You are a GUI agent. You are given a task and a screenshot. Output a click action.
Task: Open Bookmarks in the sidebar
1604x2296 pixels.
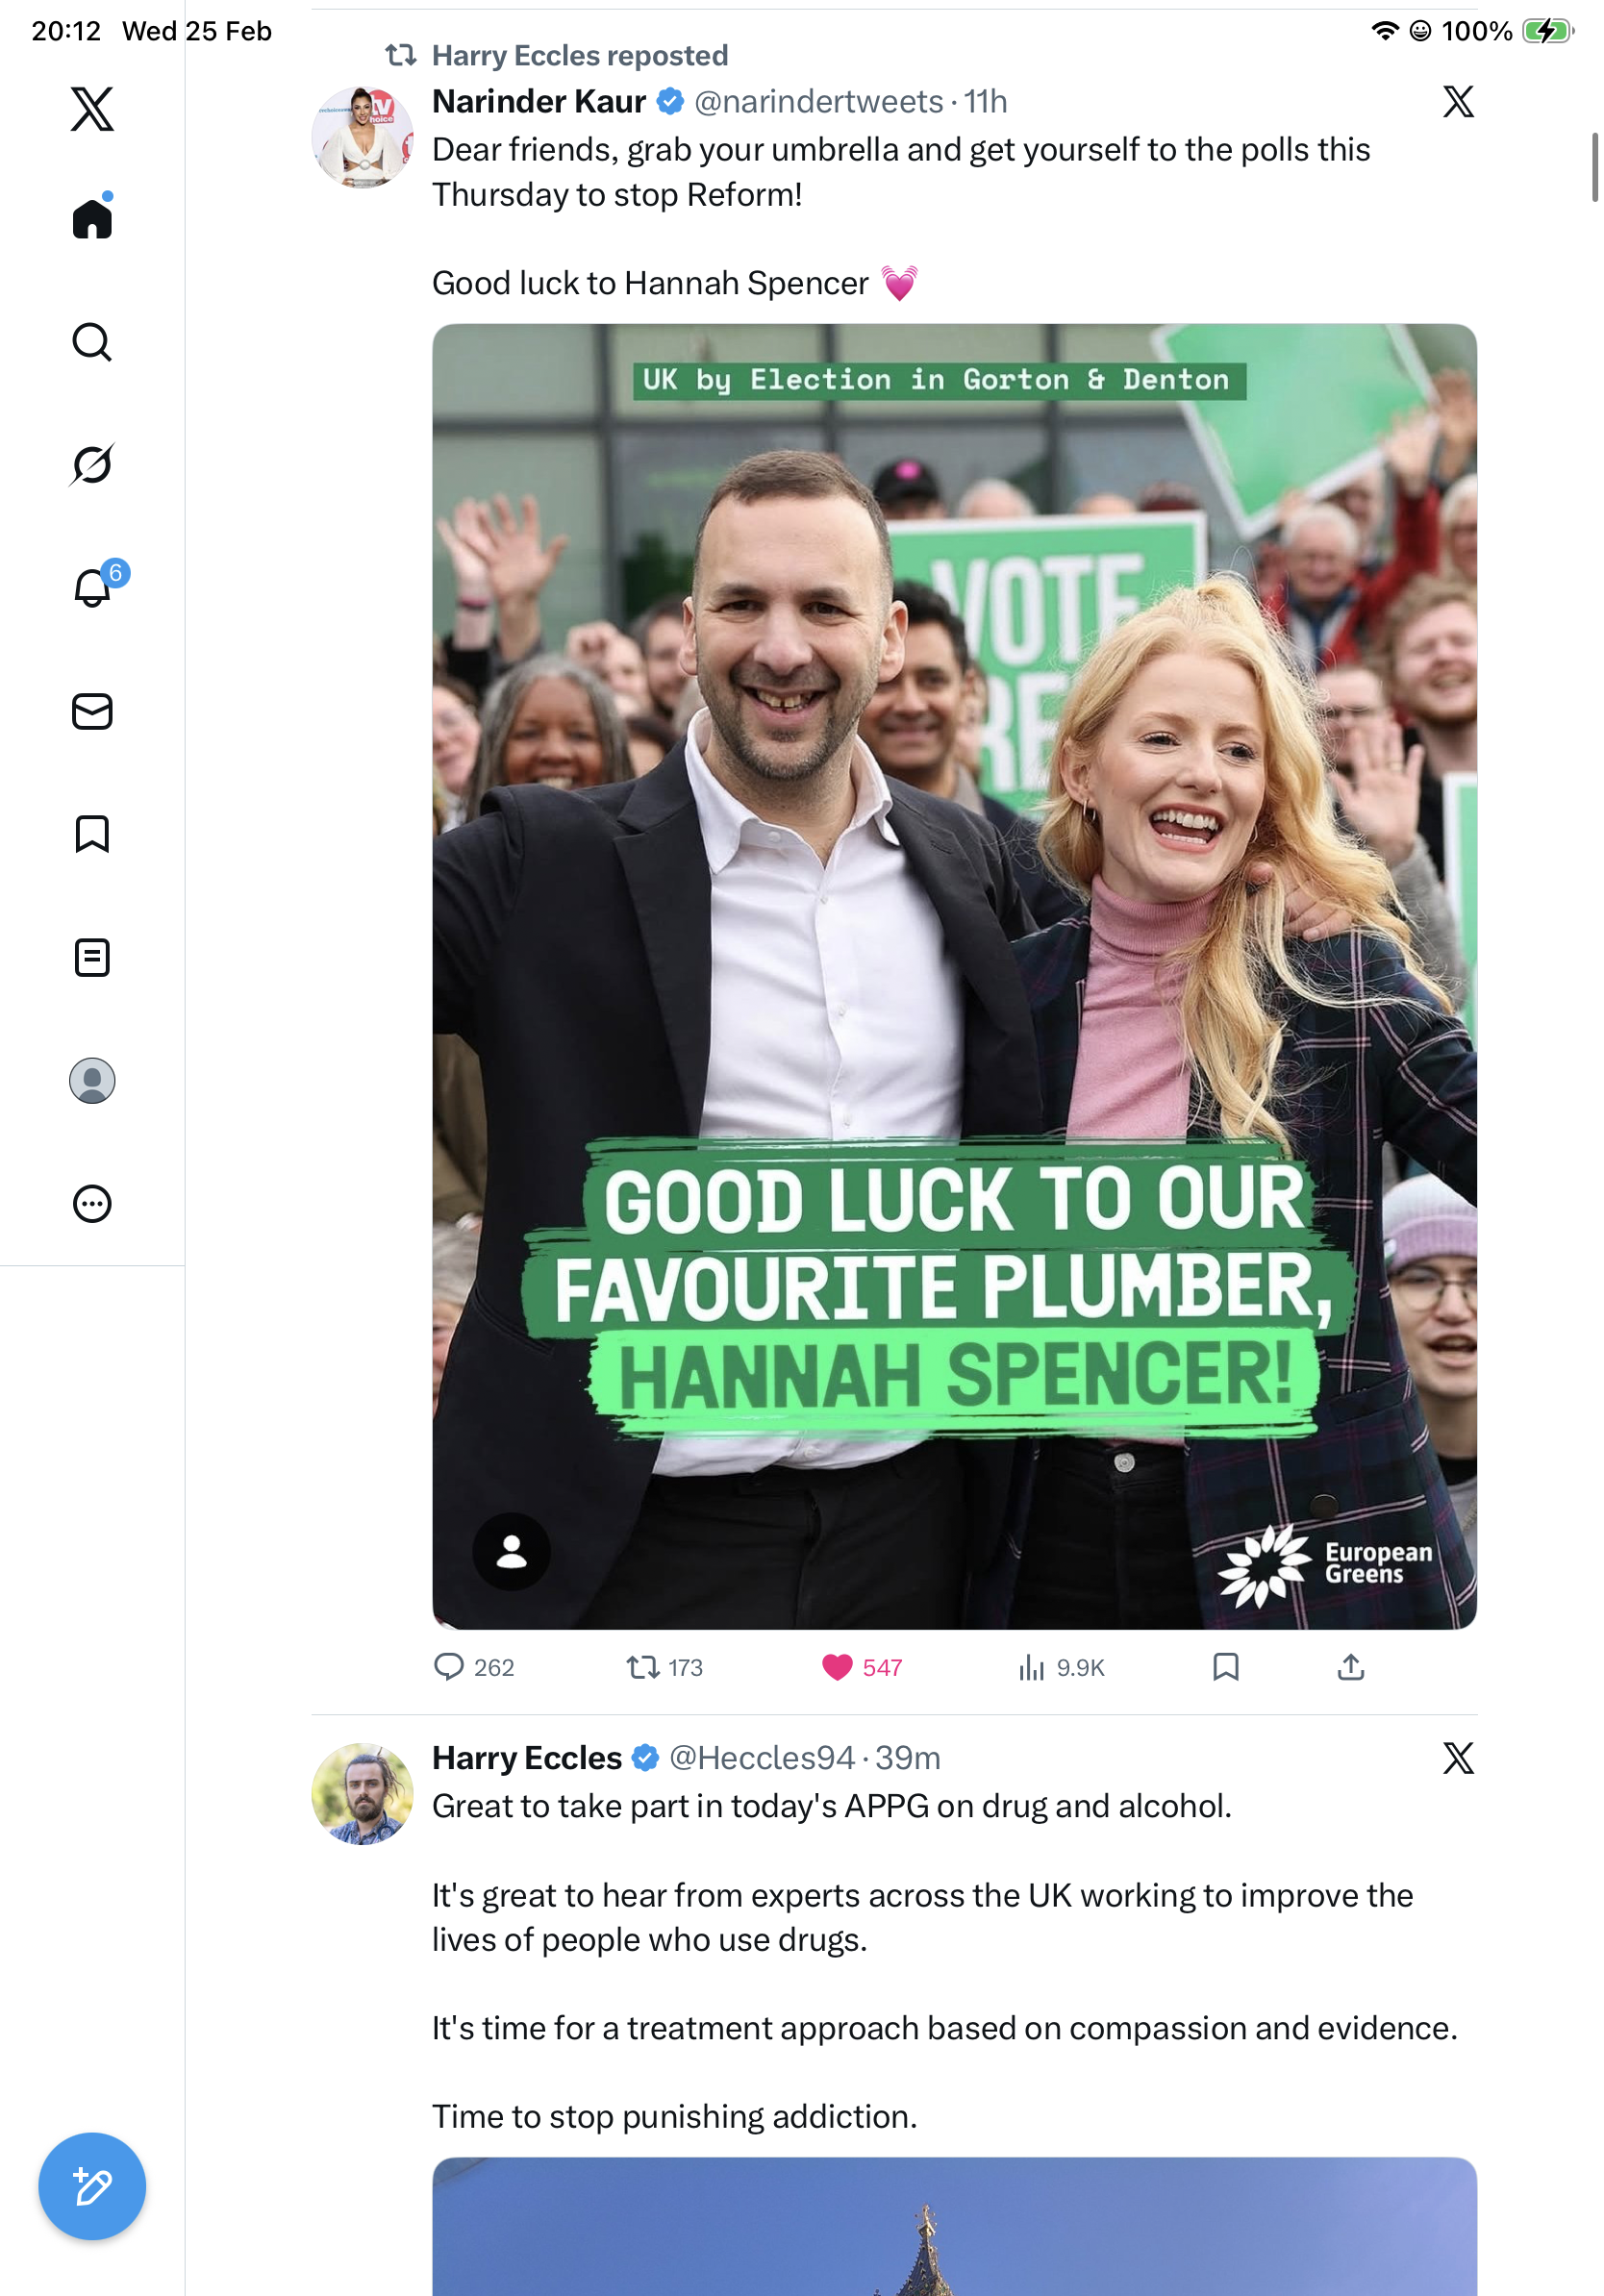[x=92, y=834]
